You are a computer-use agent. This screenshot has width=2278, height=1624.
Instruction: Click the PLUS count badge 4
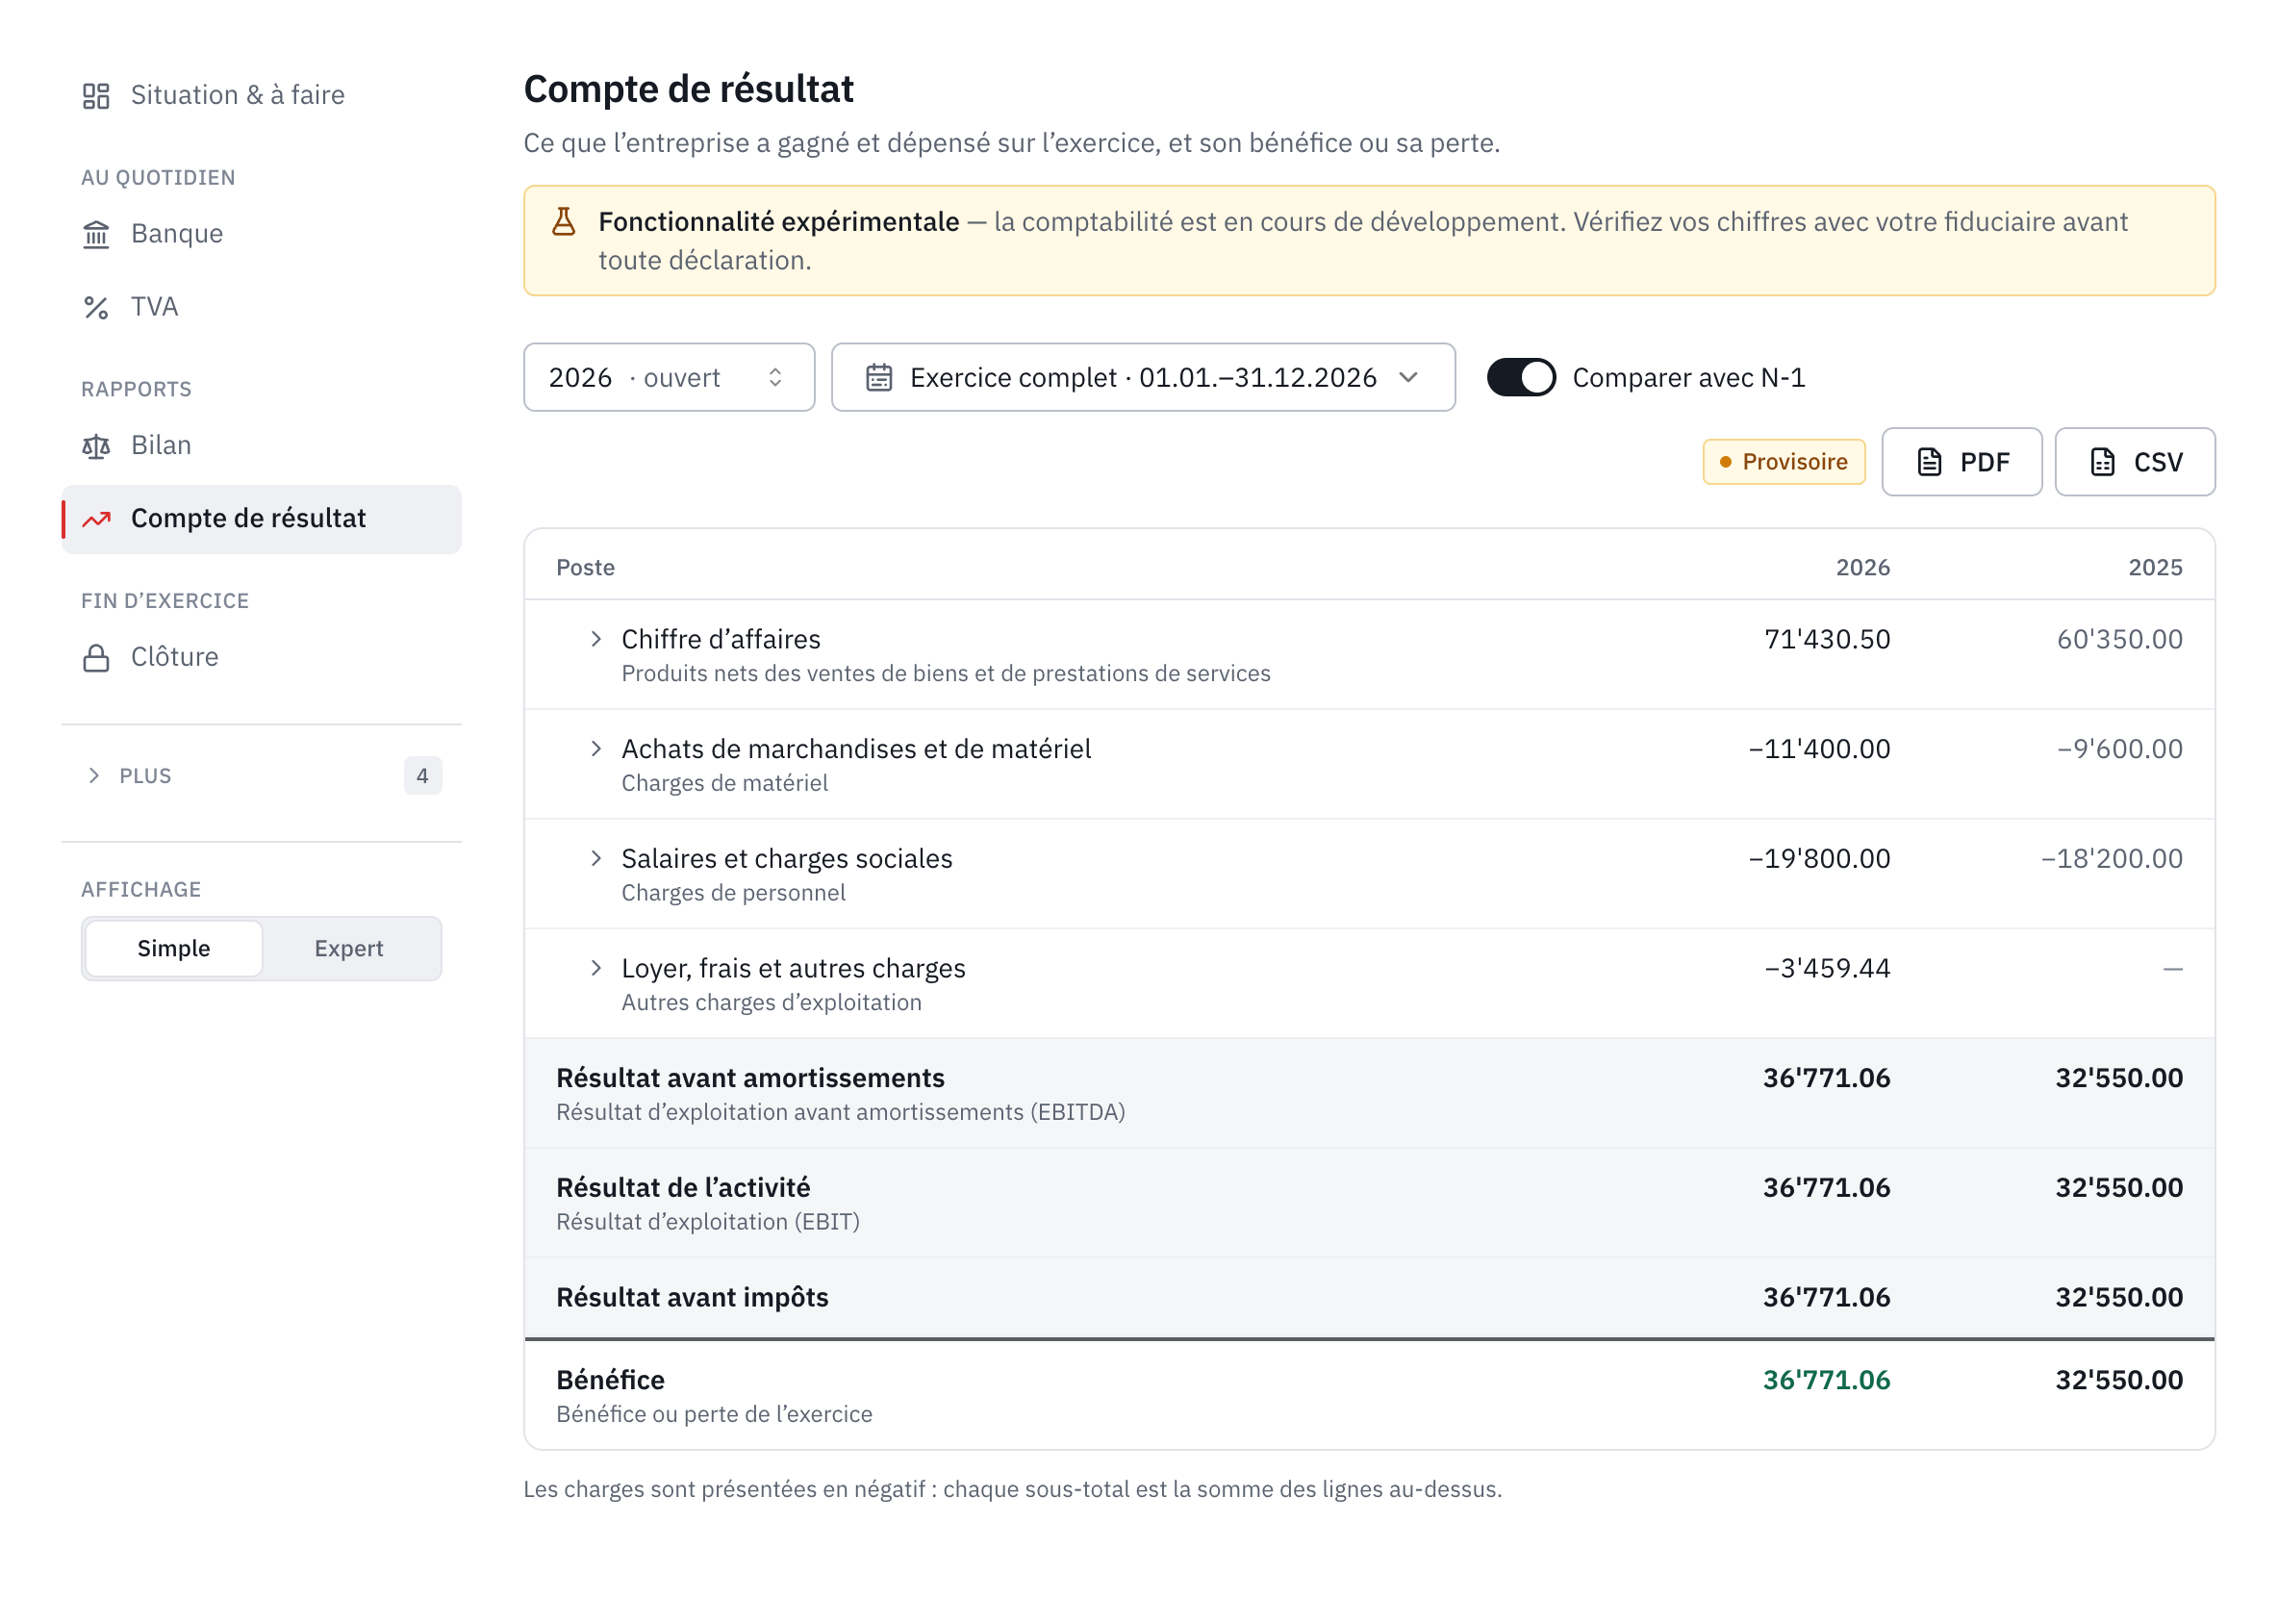423,776
